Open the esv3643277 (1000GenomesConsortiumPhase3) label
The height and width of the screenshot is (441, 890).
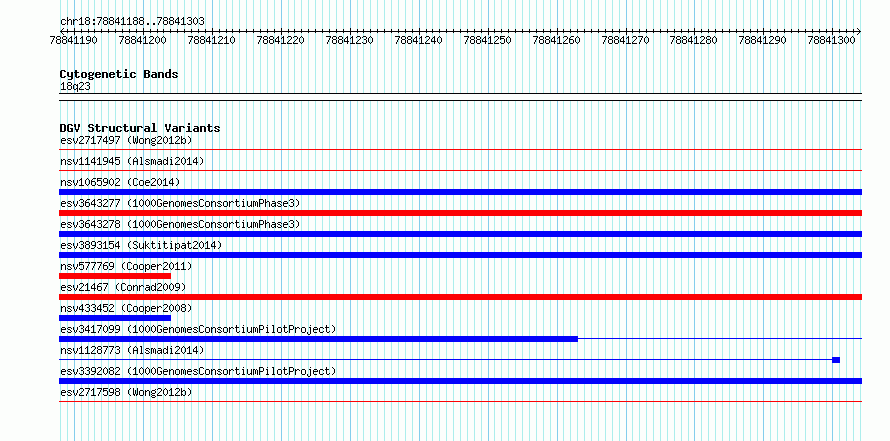click(180, 203)
